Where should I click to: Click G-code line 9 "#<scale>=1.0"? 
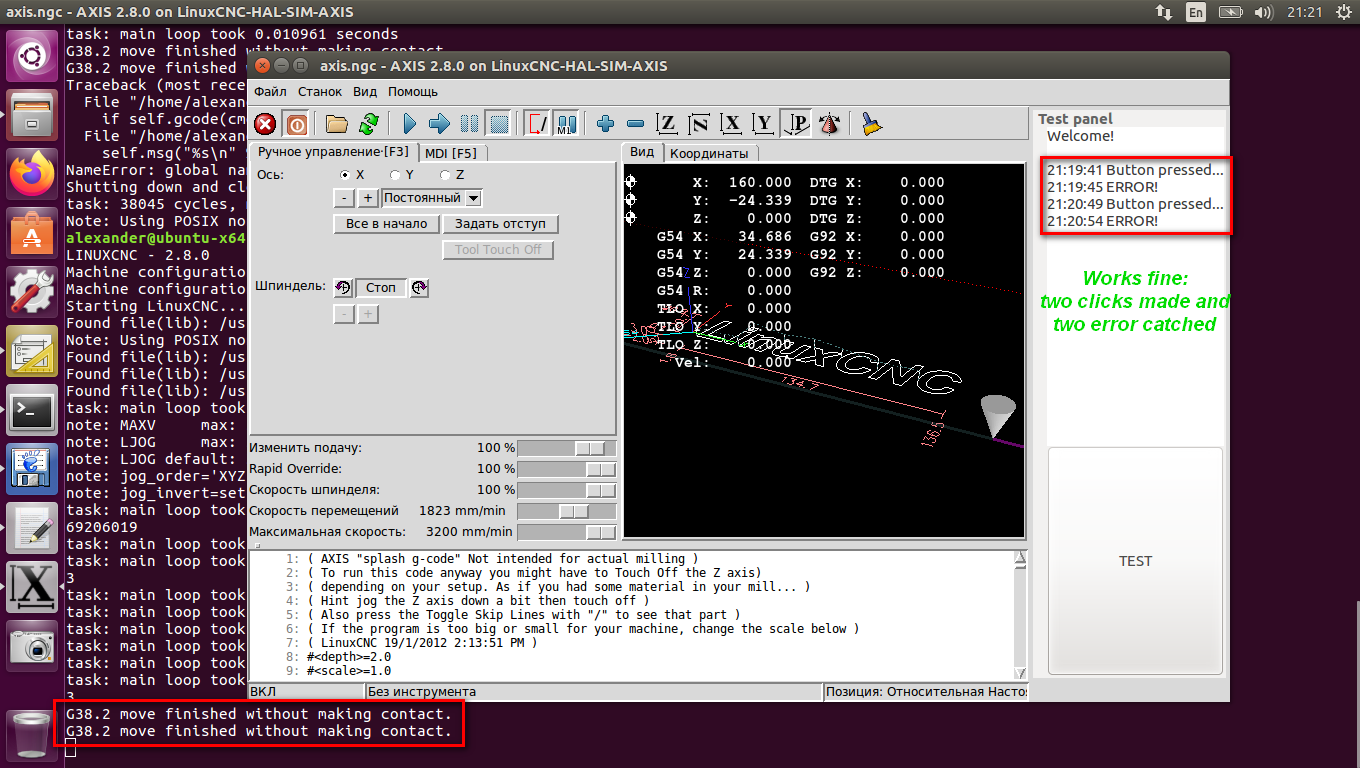pyautogui.click(x=349, y=671)
